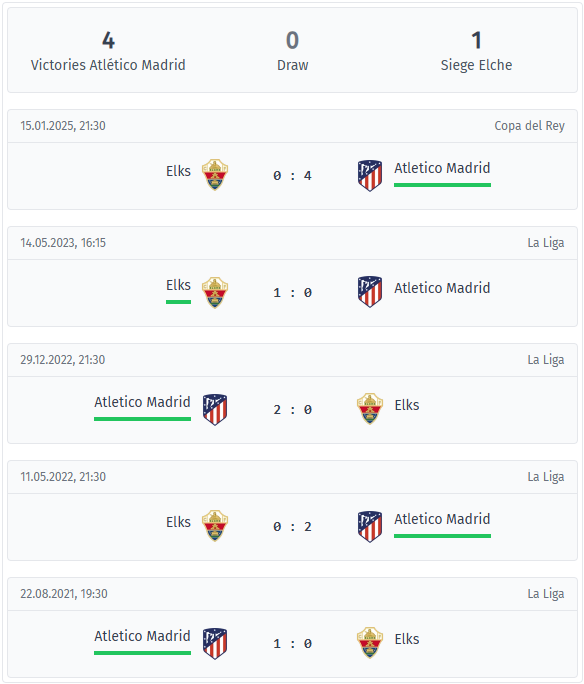
Task: Open Elks team link in 22.08.2021 match
Action: point(407,639)
